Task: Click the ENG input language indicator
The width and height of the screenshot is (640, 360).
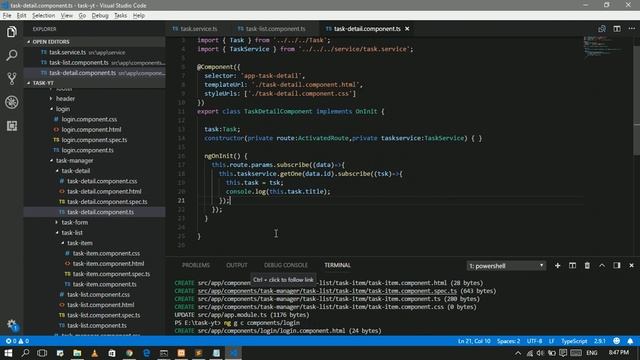Action: (591, 353)
